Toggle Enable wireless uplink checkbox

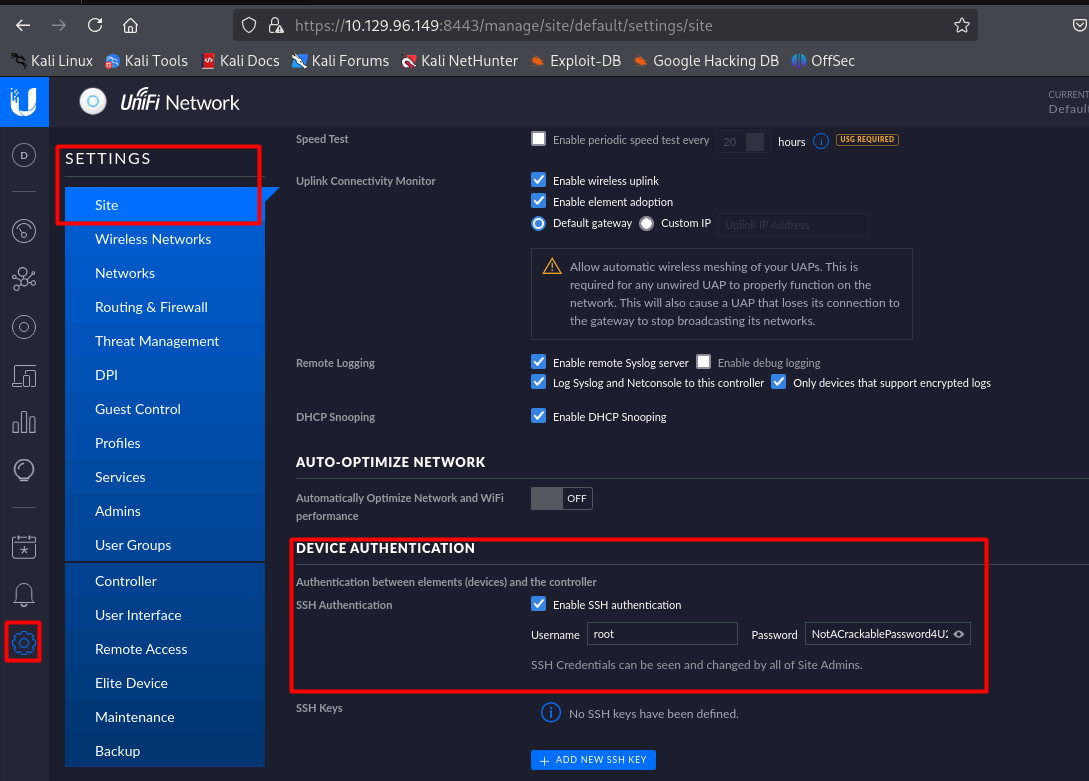point(538,180)
